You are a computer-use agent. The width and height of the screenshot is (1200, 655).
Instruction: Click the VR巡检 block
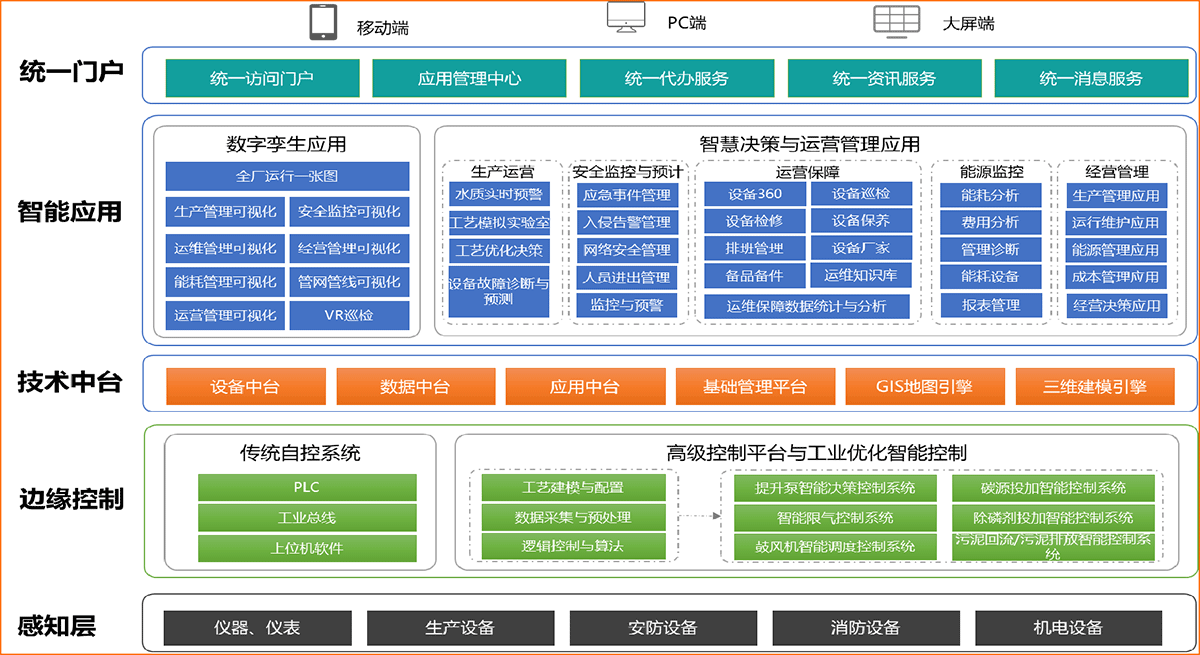349,315
